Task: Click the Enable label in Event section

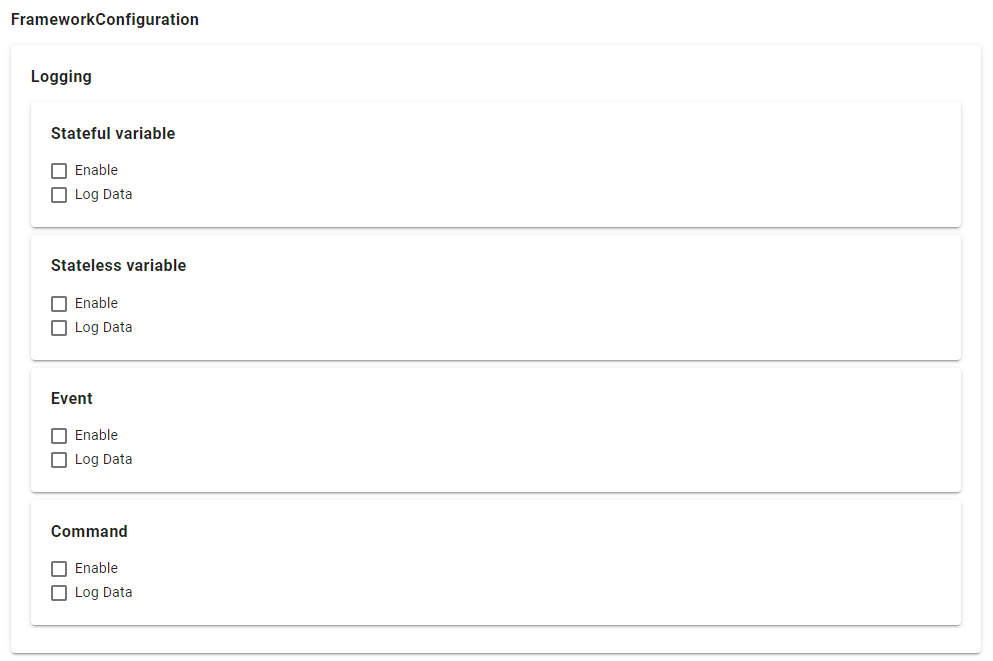Action: [96, 435]
